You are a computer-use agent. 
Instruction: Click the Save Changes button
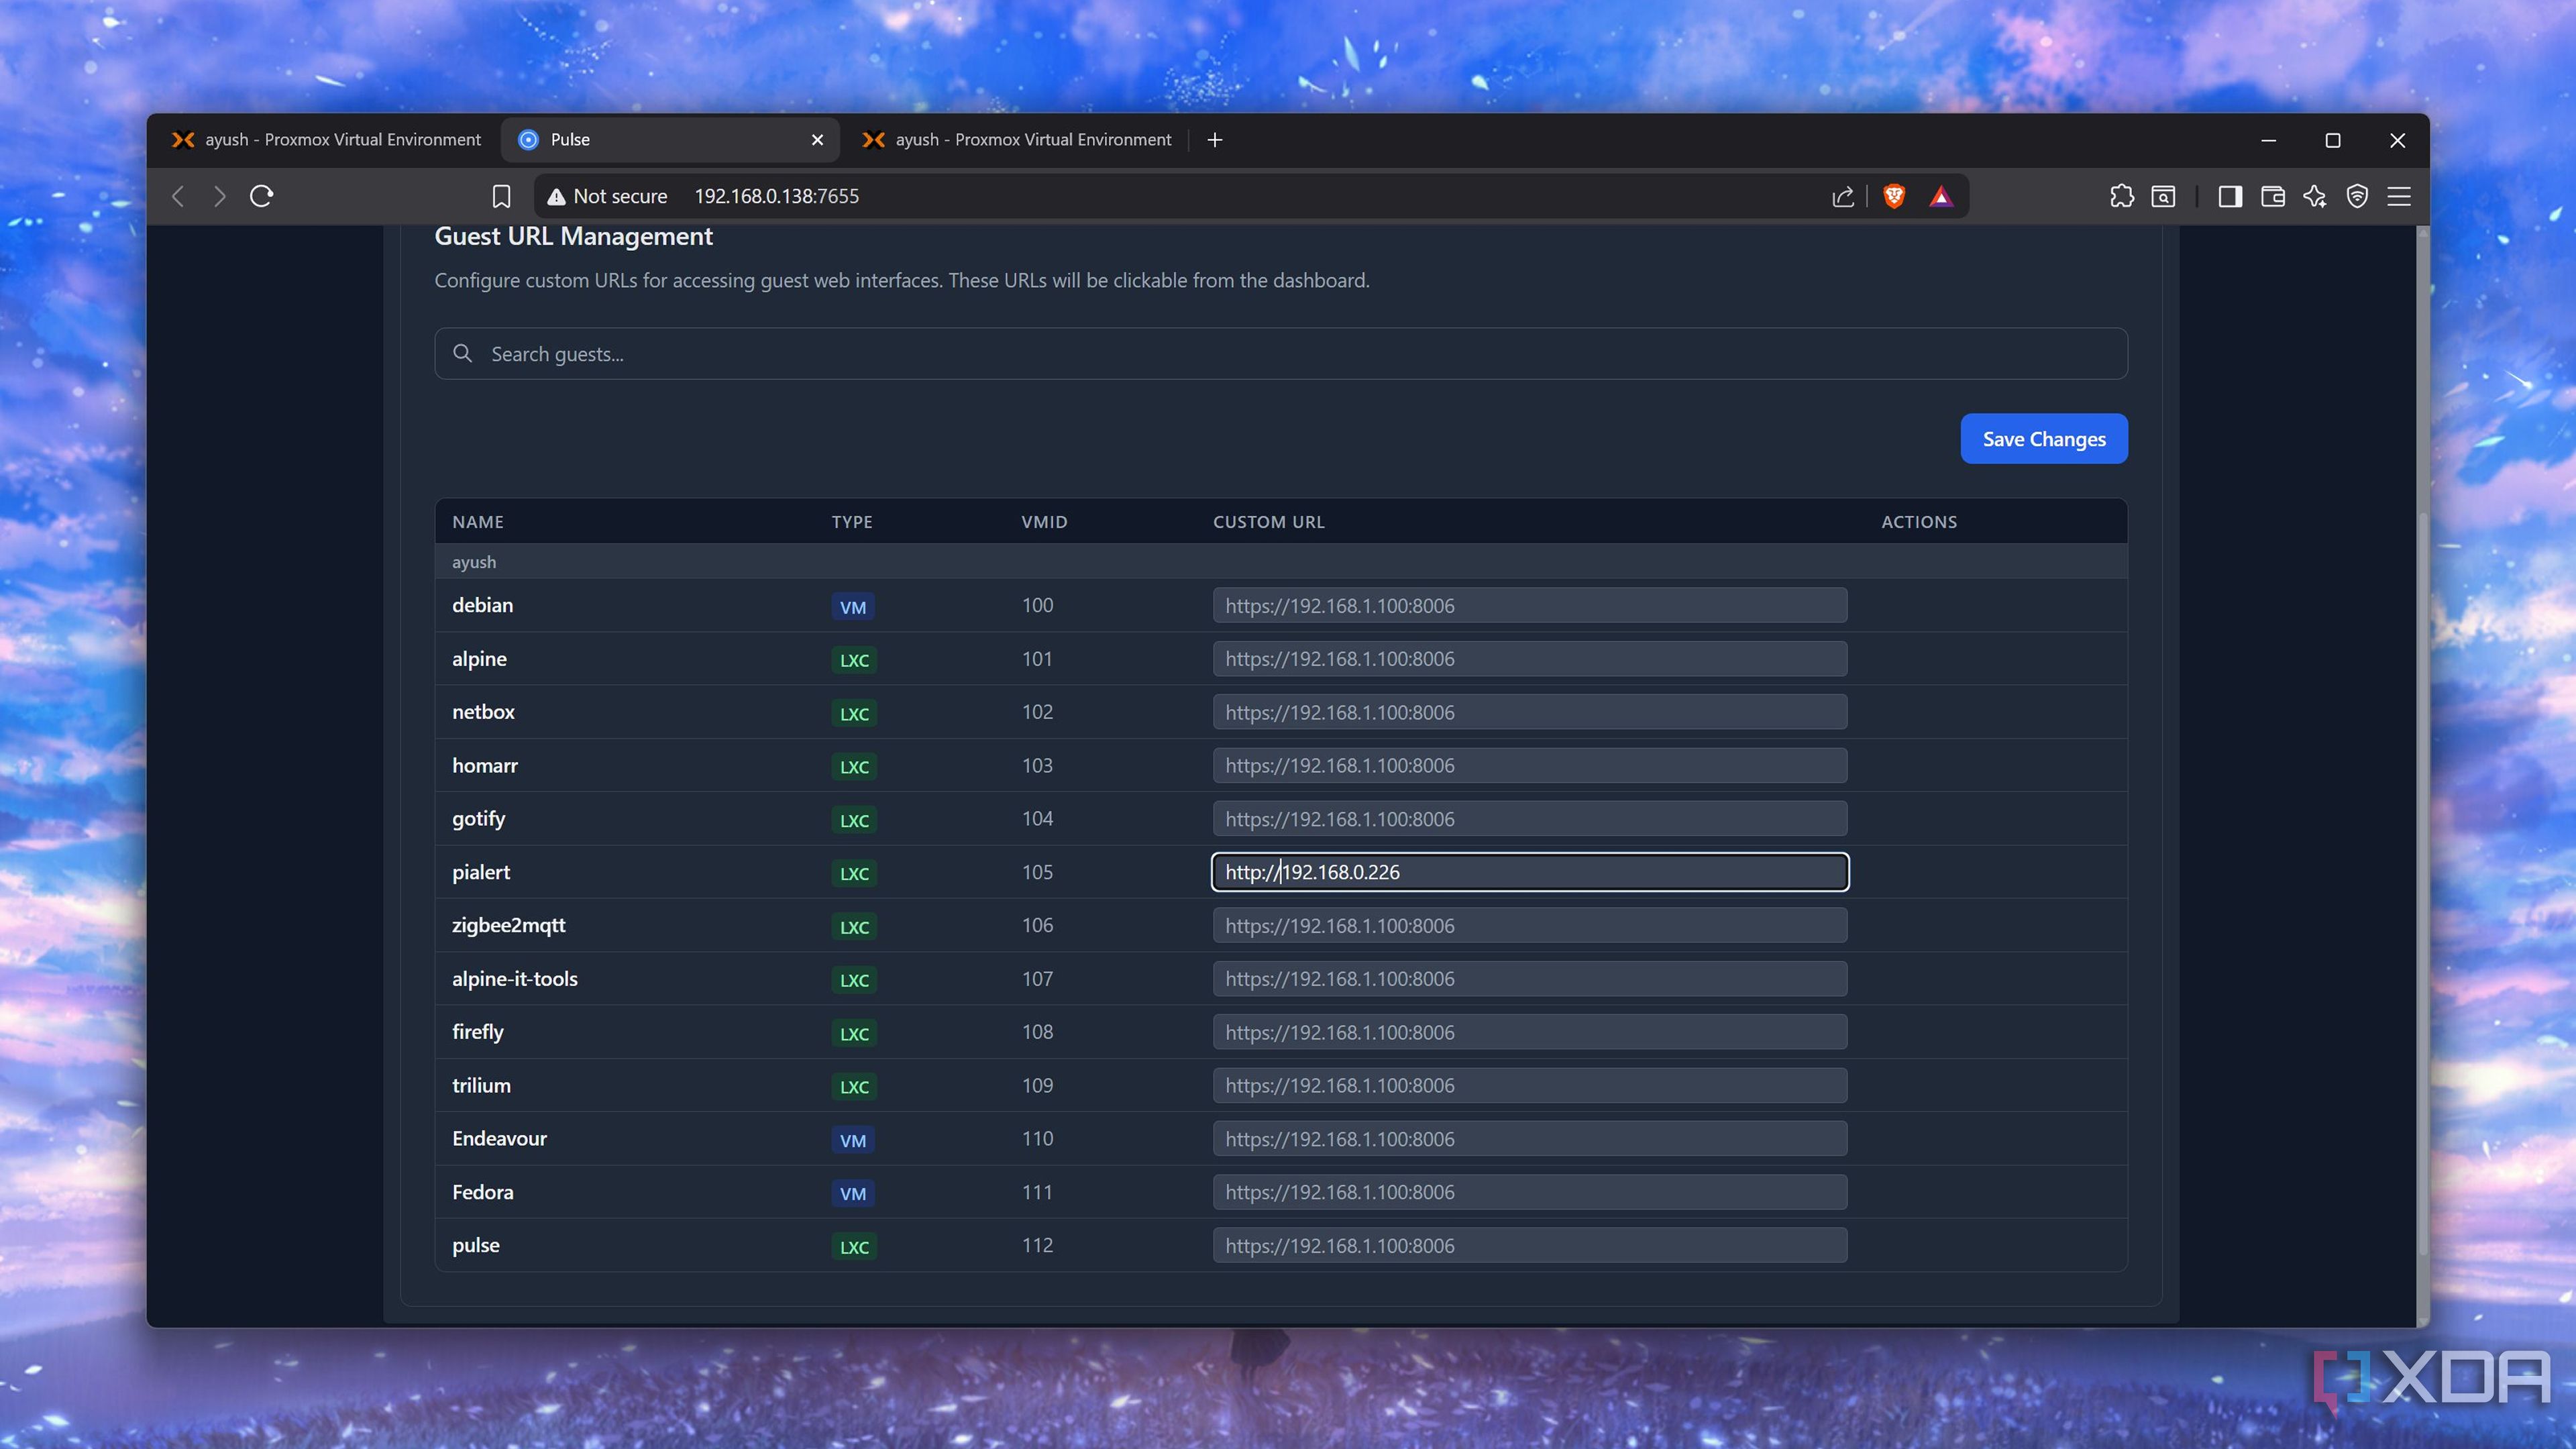pyautogui.click(x=2043, y=439)
